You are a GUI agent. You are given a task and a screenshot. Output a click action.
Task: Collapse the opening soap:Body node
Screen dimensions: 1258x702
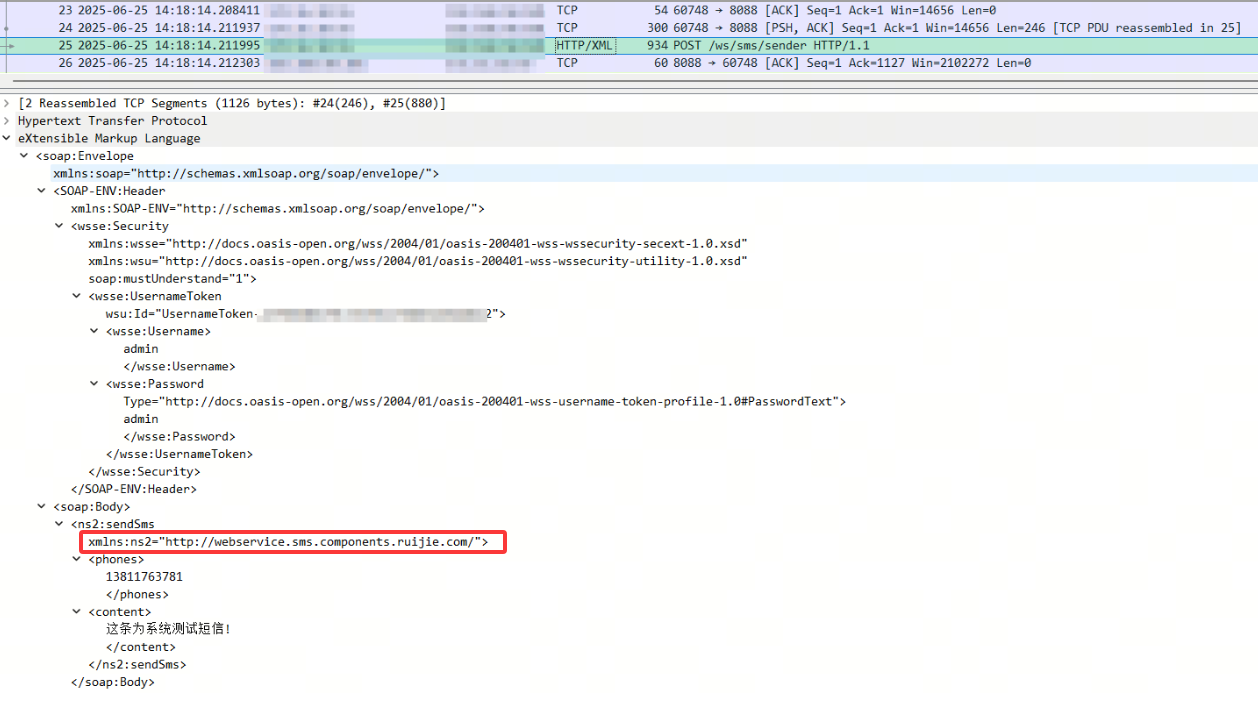[42, 507]
